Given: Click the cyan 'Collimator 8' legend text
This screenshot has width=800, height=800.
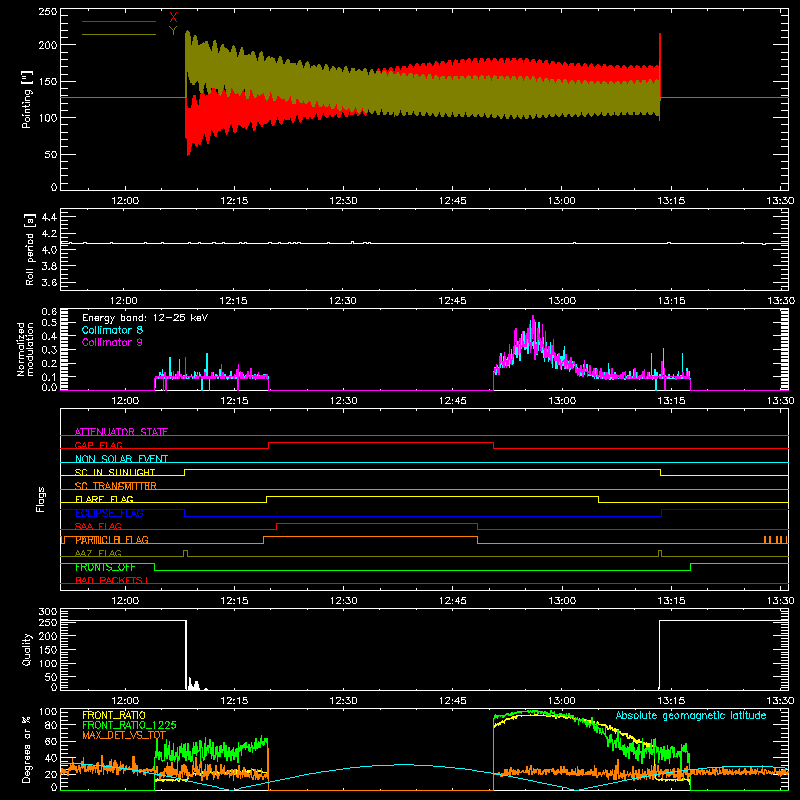Looking at the screenshot, I should (x=112, y=330).
